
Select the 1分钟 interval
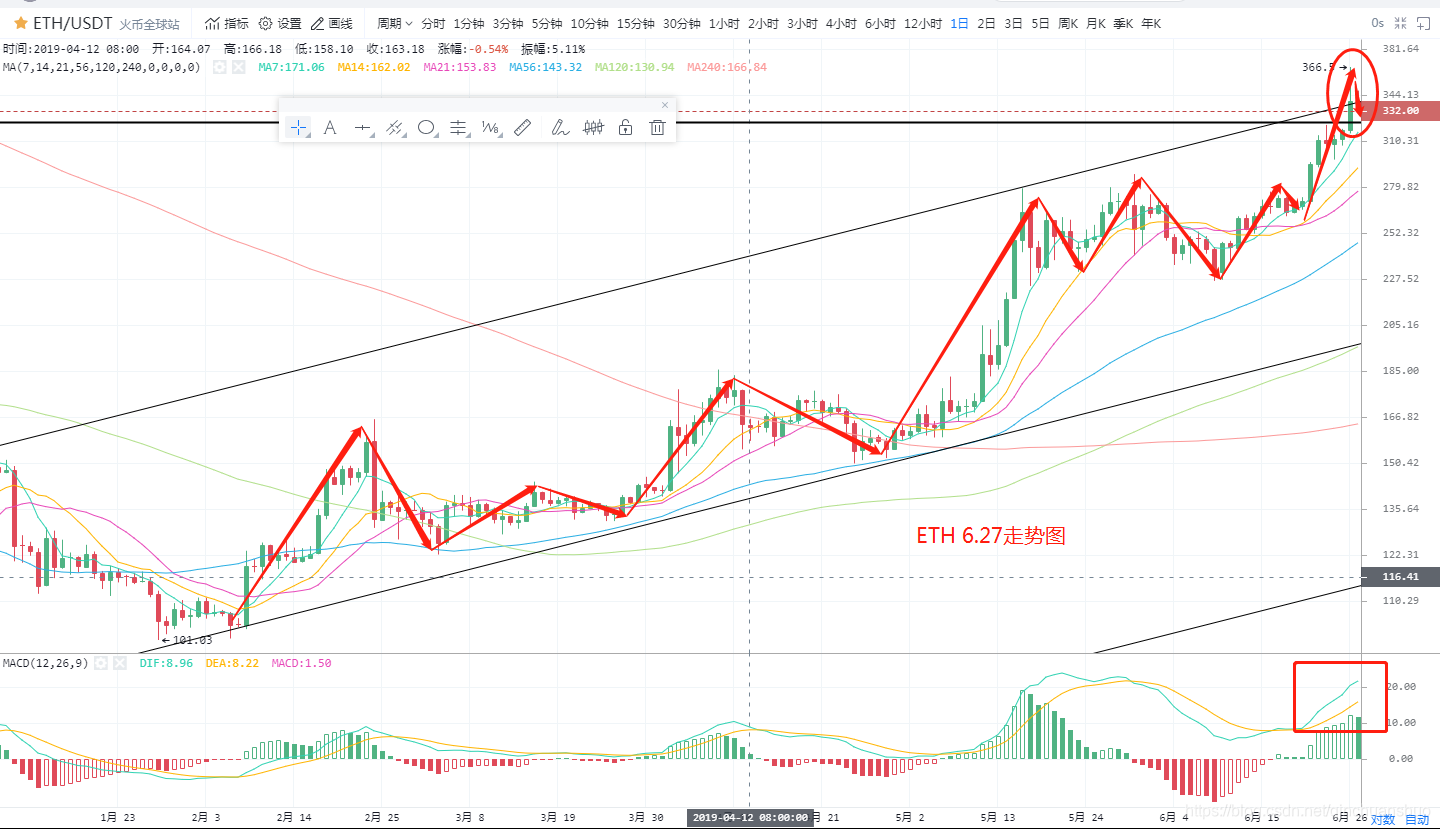[x=469, y=23]
